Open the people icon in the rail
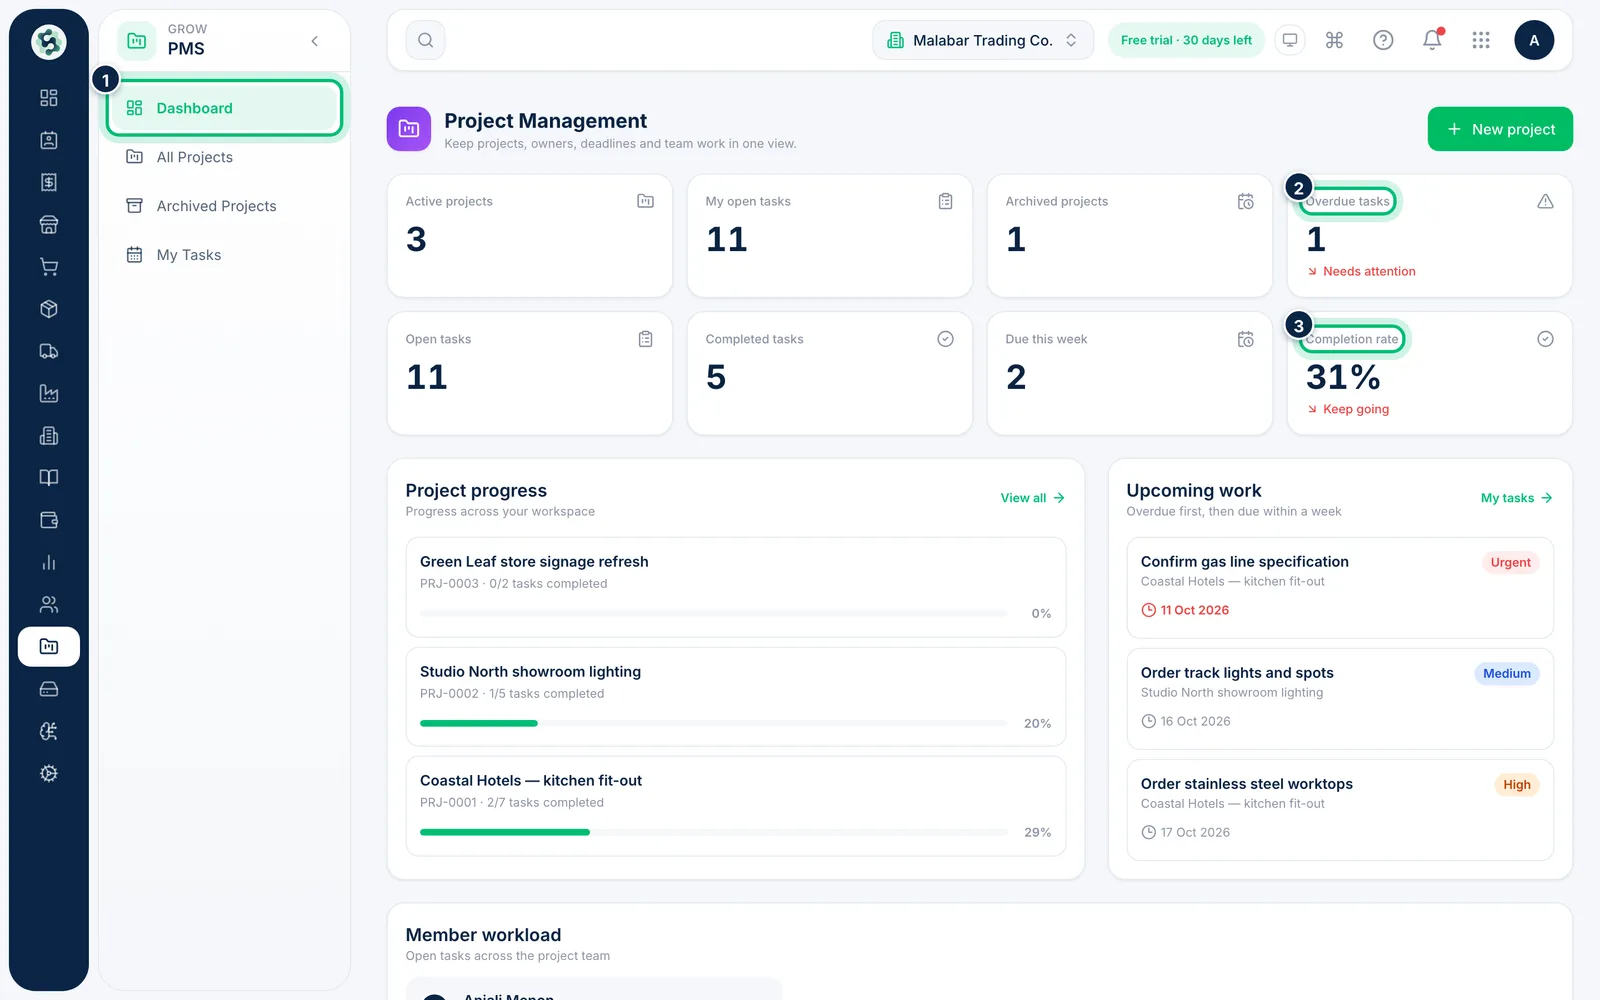Image resolution: width=1600 pixels, height=1000 pixels. [x=48, y=604]
